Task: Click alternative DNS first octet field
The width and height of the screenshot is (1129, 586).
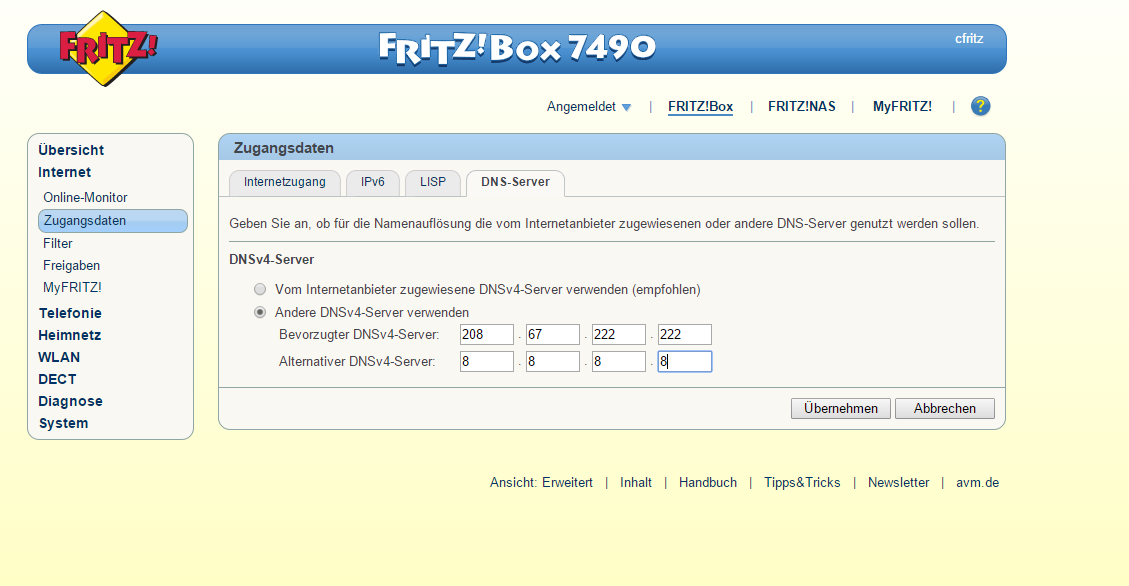Action: [487, 361]
